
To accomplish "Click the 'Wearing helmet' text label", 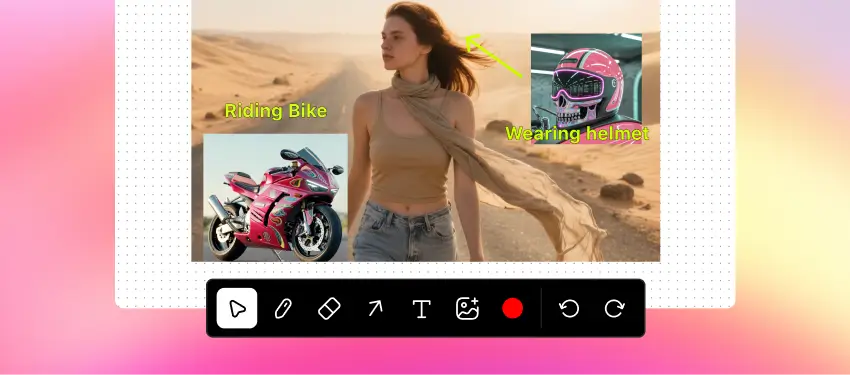I will click(577, 133).
